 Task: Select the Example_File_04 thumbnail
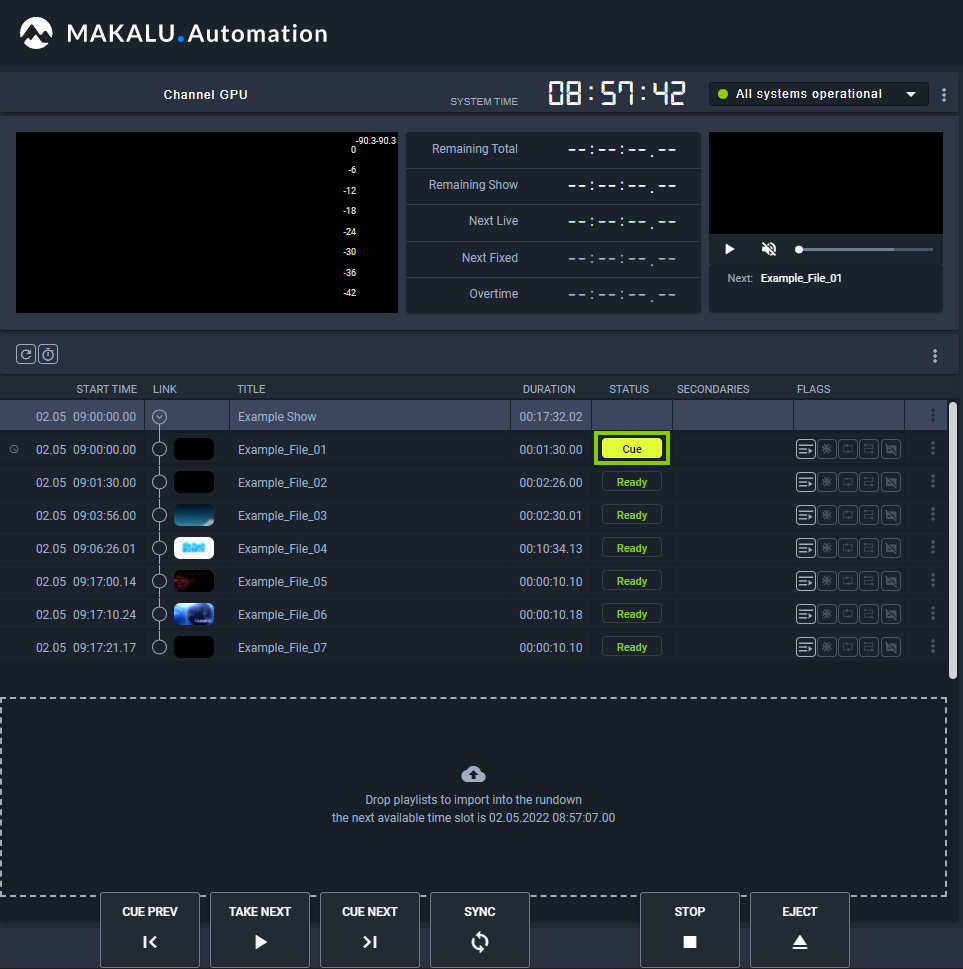tap(193, 548)
